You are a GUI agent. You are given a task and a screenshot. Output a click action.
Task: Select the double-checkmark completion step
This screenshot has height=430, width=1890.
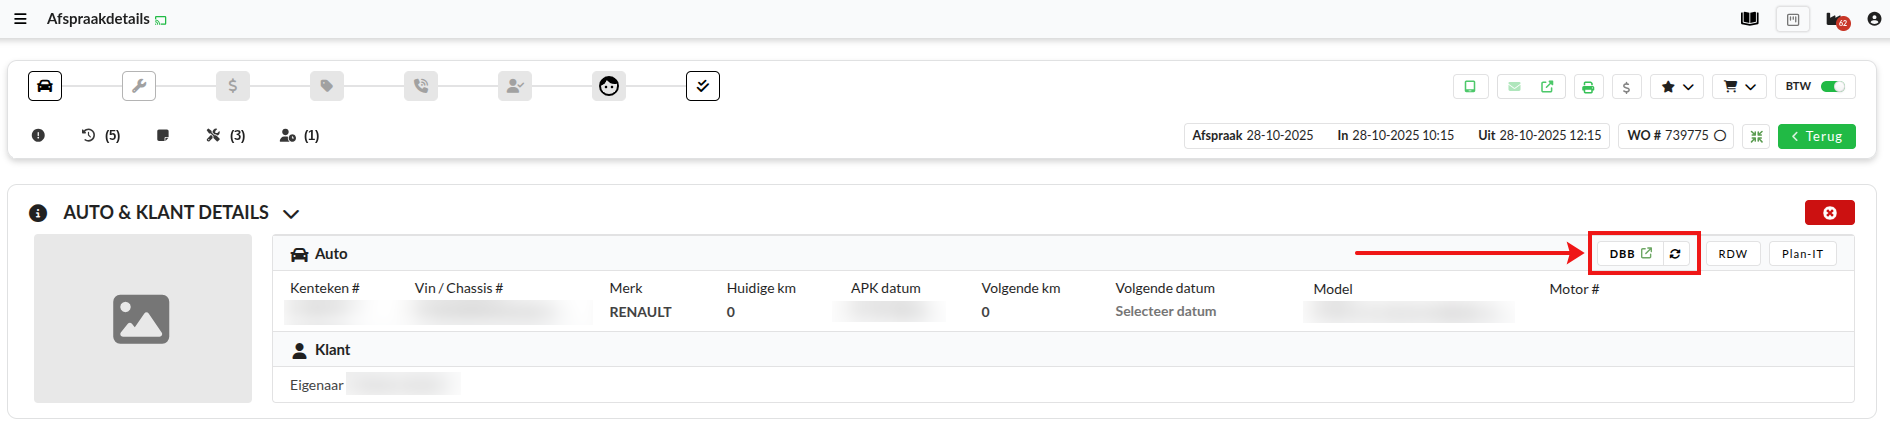[703, 86]
